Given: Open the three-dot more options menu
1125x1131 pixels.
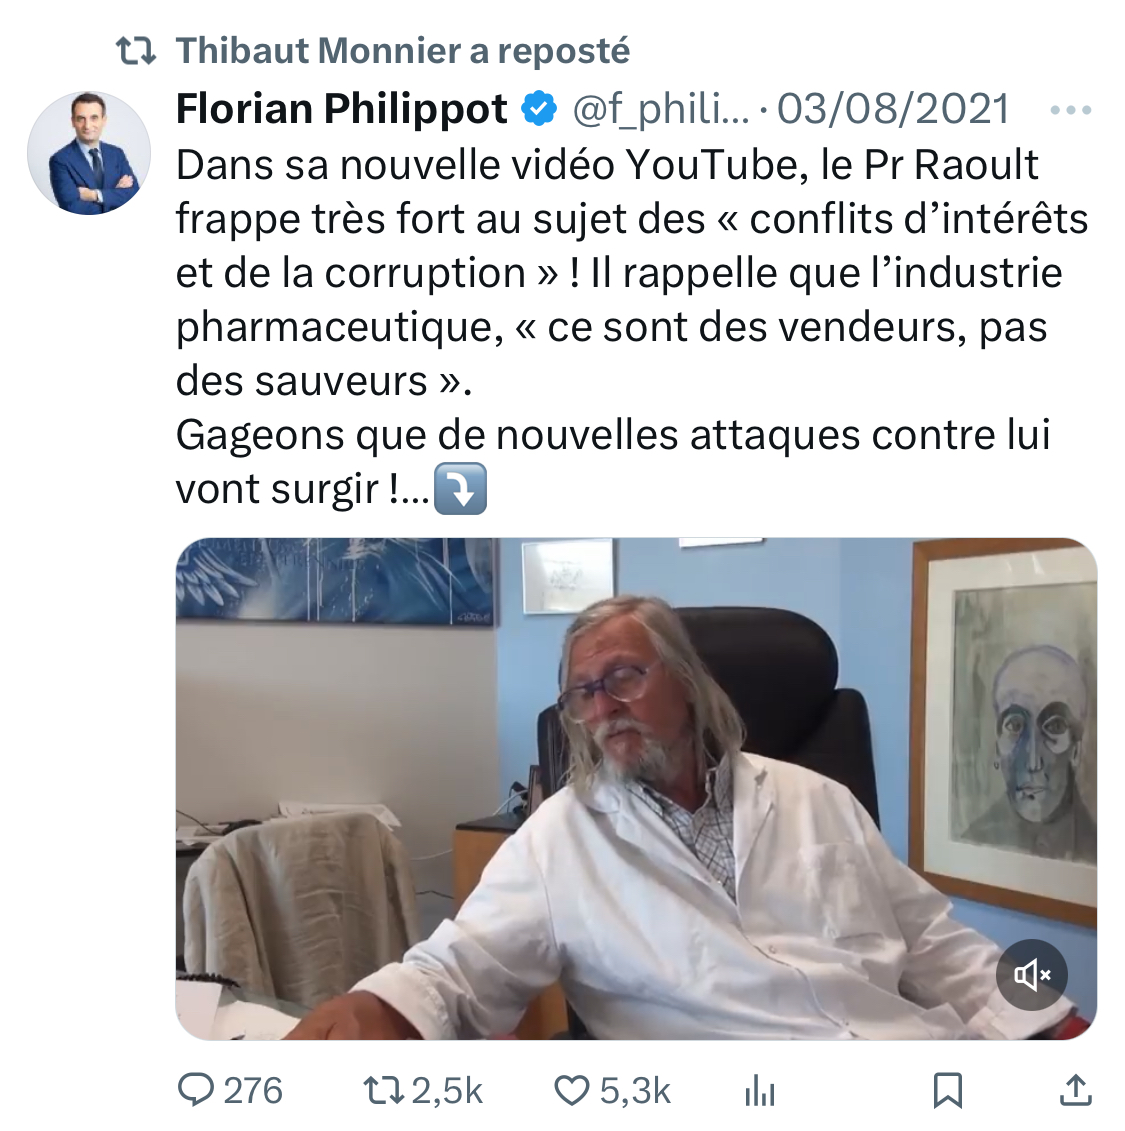Looking at the screenshot, I should coord(1071,110).
